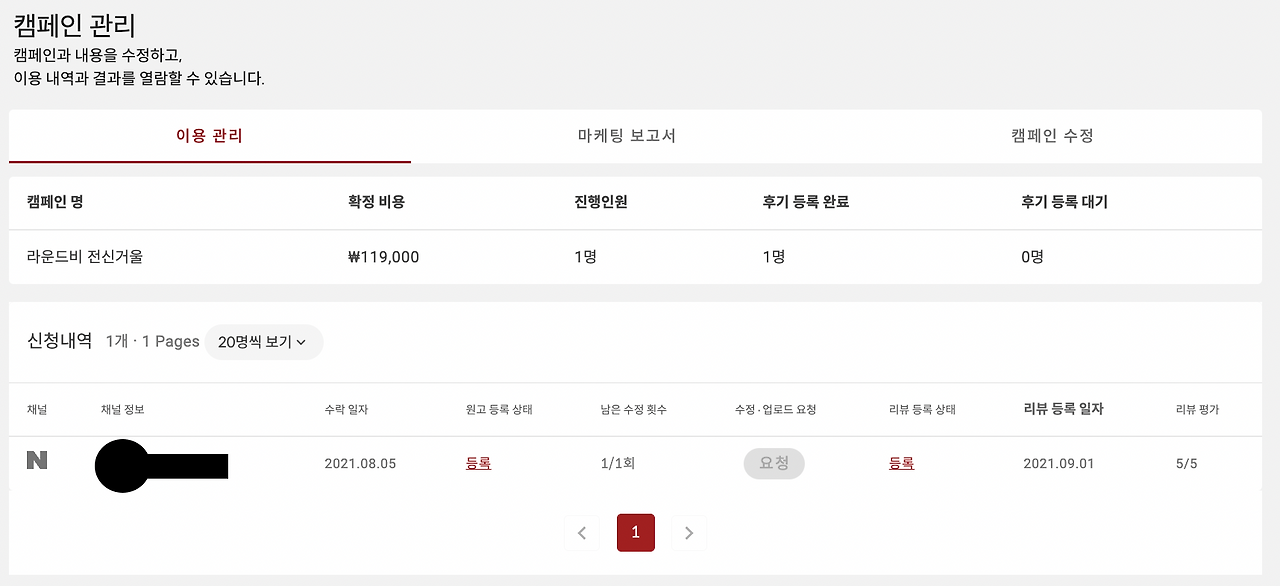Select the blacked-out channel info thumbnail
The image size is (1280, 586).
[160, 463]
